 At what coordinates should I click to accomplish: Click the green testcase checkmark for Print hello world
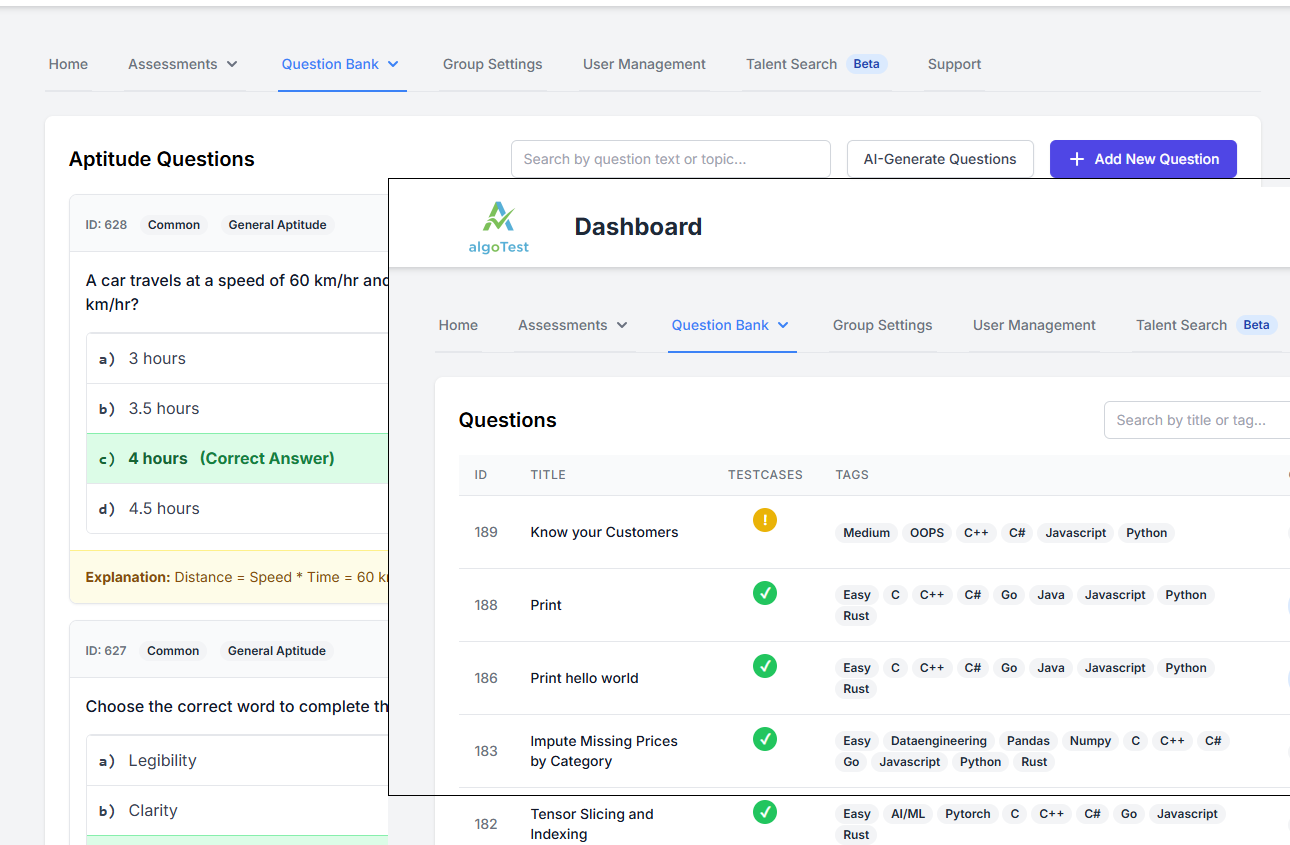tap(765, 666)
